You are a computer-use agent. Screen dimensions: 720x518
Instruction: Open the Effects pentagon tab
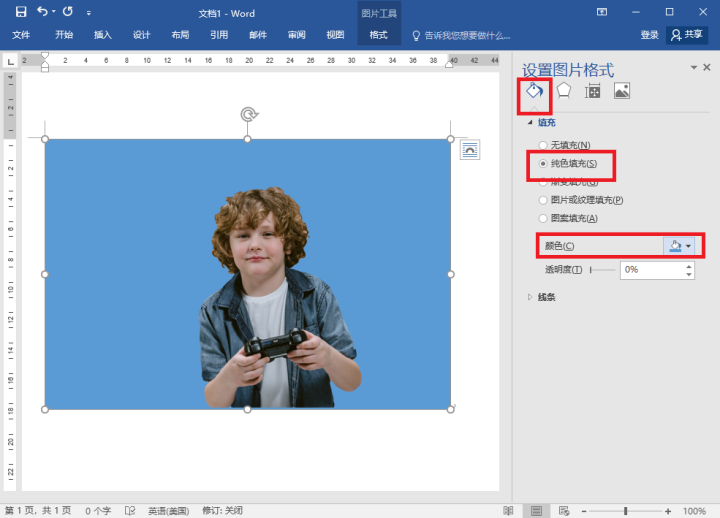tap(564, 91)
